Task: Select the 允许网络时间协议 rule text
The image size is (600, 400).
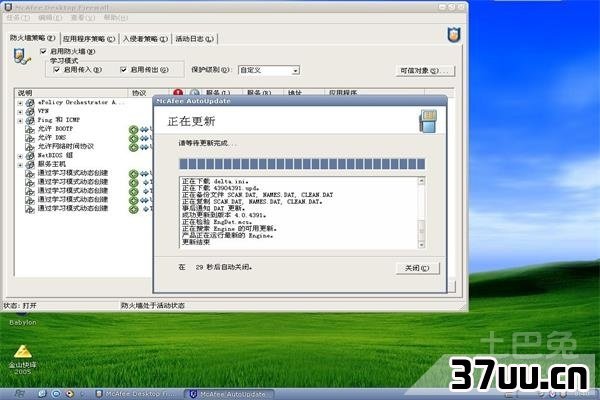Action: 65,147
